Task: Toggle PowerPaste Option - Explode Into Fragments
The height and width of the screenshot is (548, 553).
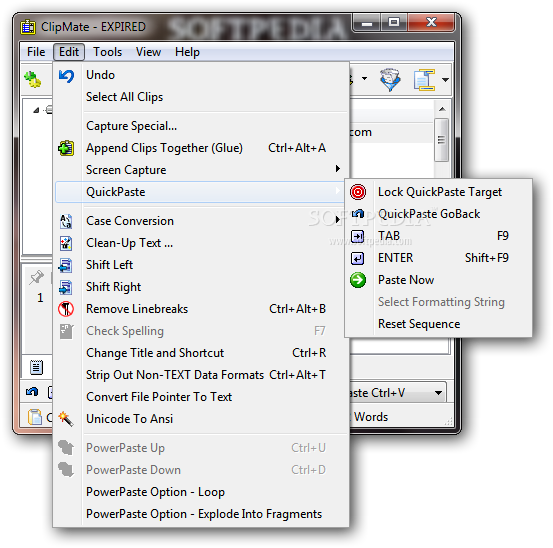Action: [x=201, y=514]
